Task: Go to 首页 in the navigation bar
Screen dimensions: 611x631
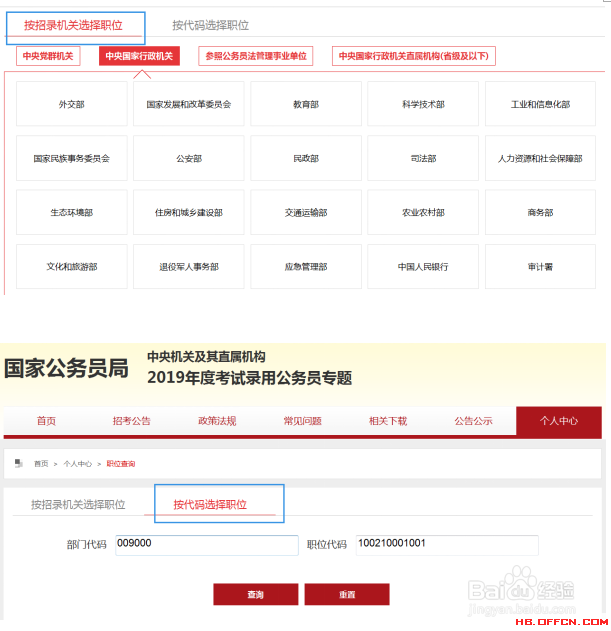Action: pyautogui.click(x=46, y=421)
